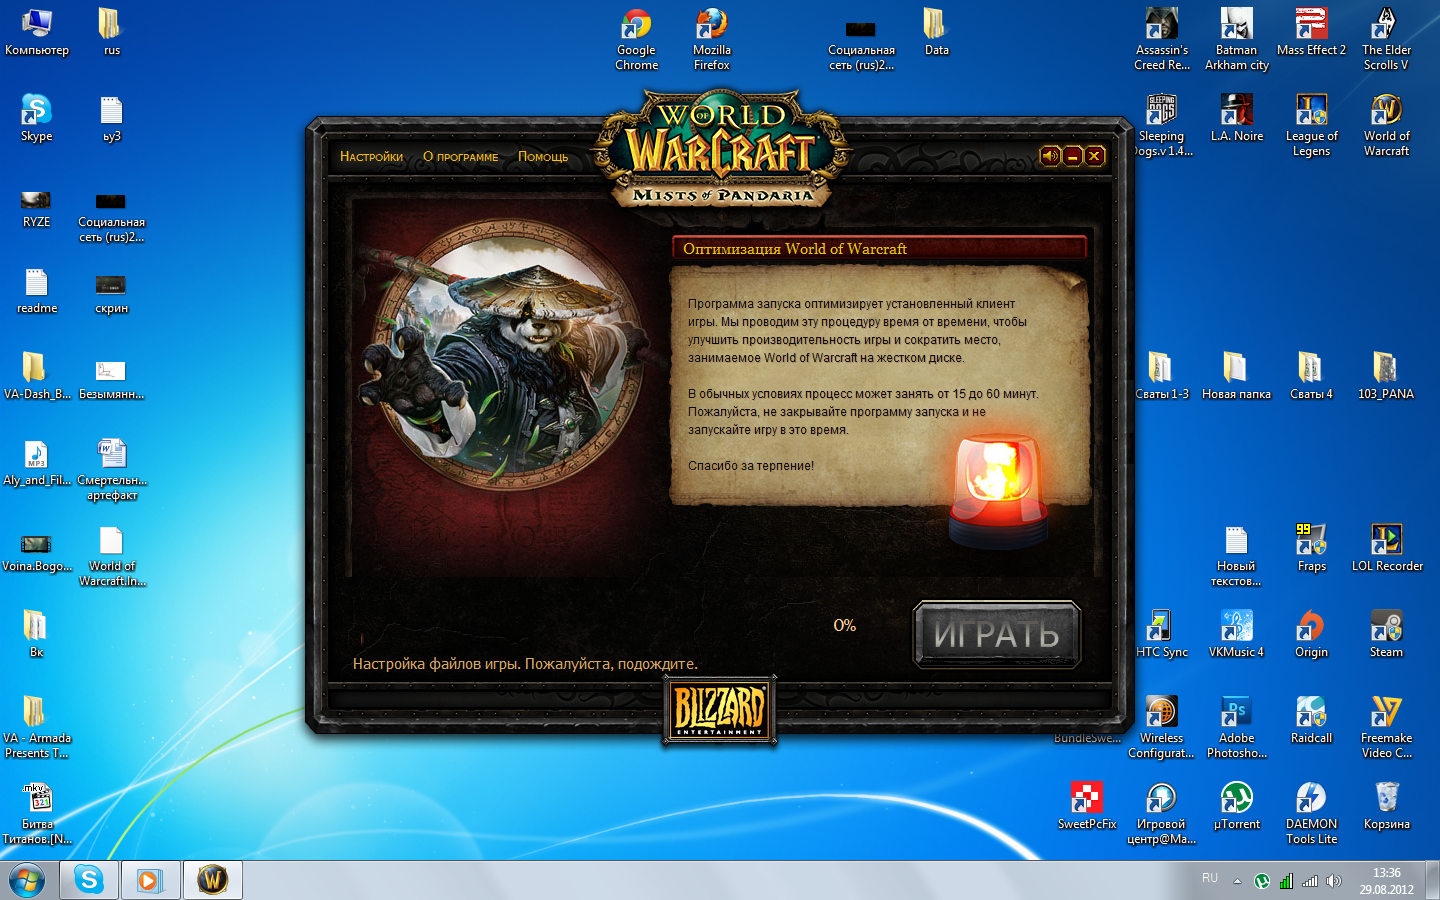Select the Смертельный артефакт Word document

[x=111, y=470]
